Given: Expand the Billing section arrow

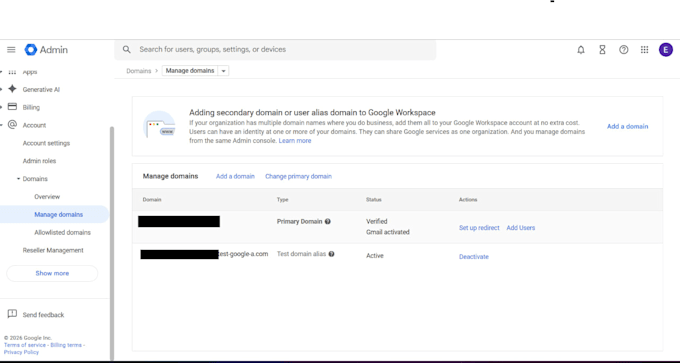Looking at the screenshot, I should click(x=2, y=108).
